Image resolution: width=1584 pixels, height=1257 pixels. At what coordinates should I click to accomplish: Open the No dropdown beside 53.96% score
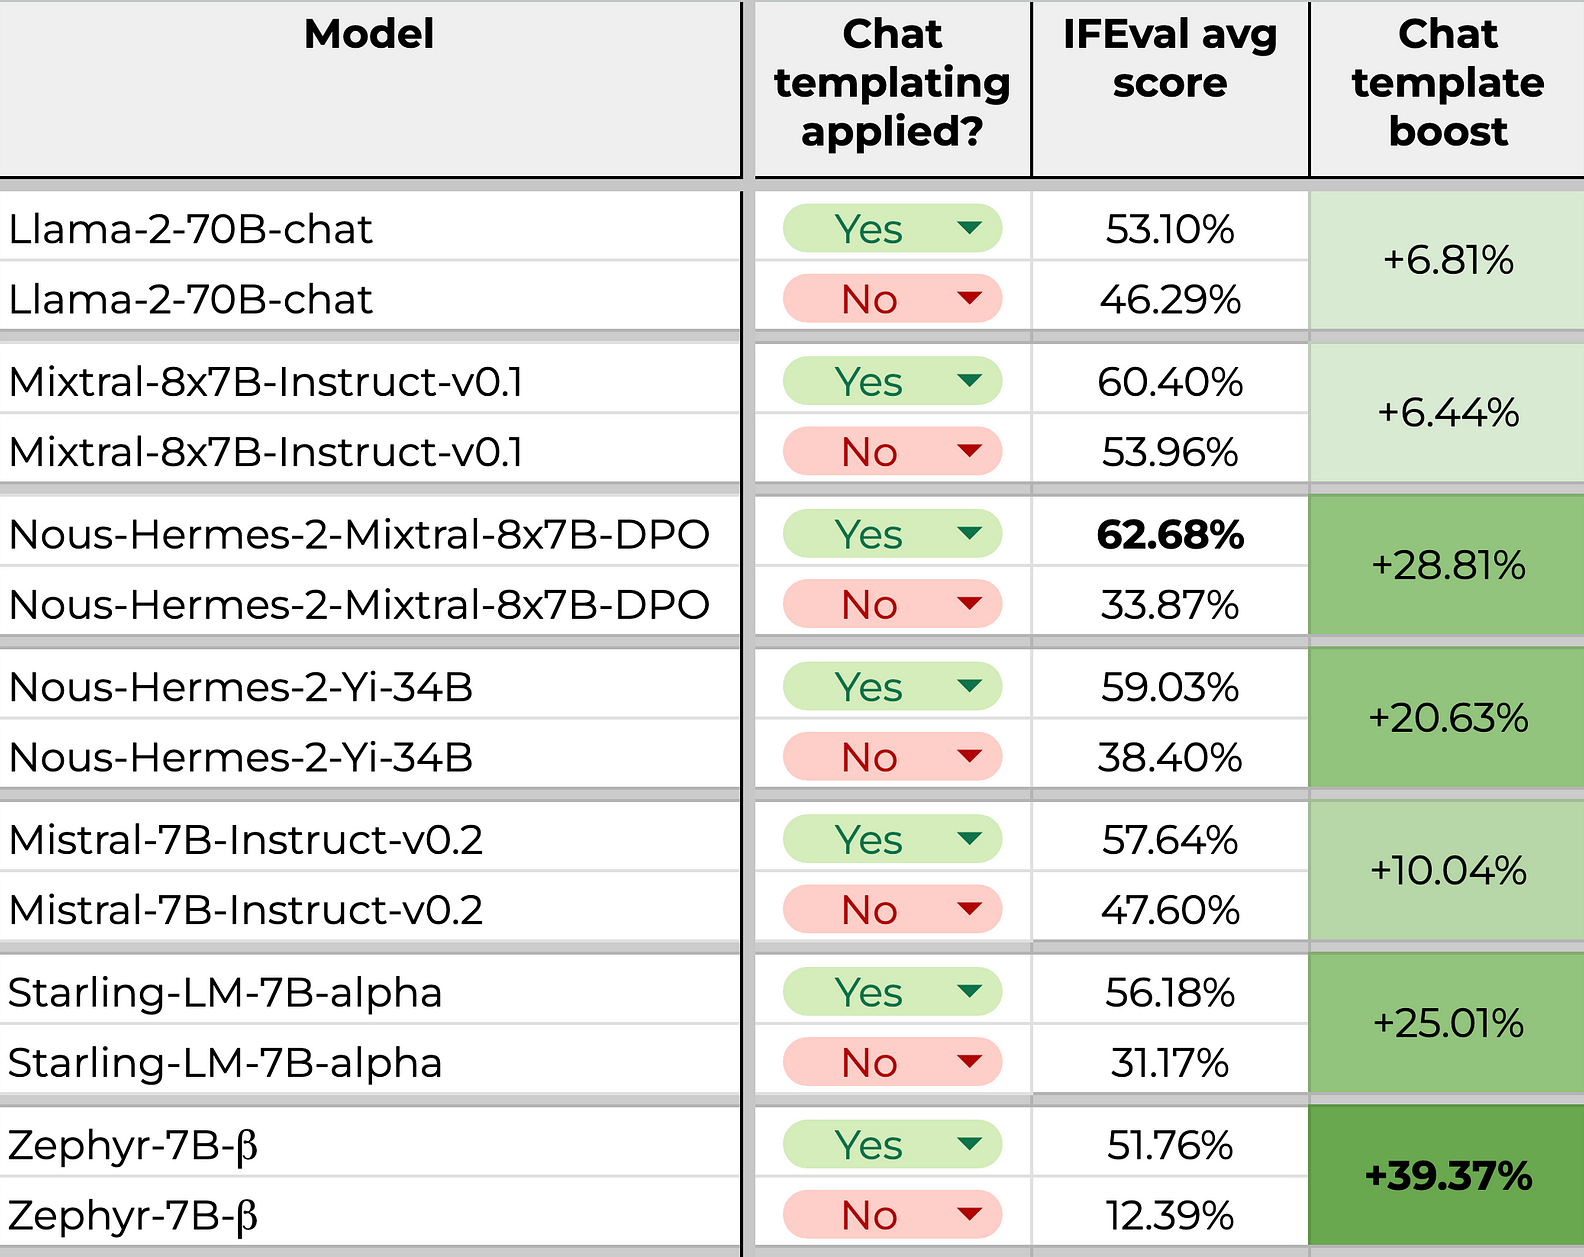pyautogui.click(x=892, y=452)
